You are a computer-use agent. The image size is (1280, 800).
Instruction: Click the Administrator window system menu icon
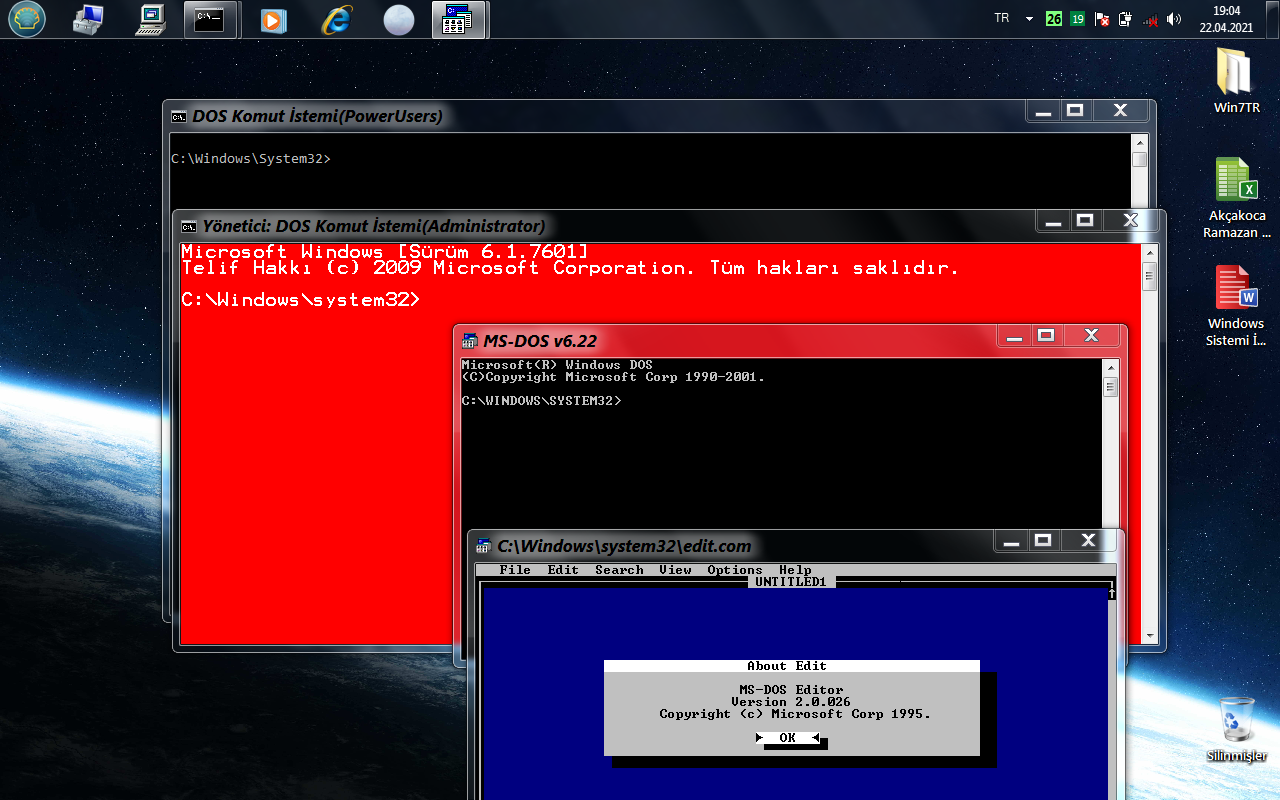pos(188,226)
